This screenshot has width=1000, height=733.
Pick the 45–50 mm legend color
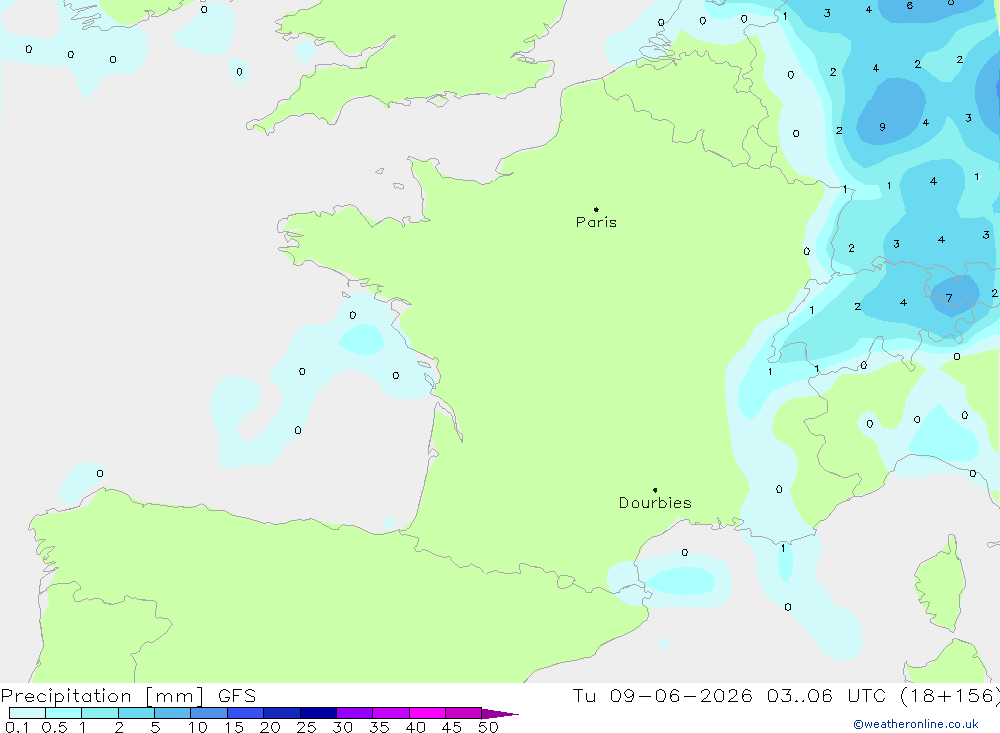pos(463,713)
